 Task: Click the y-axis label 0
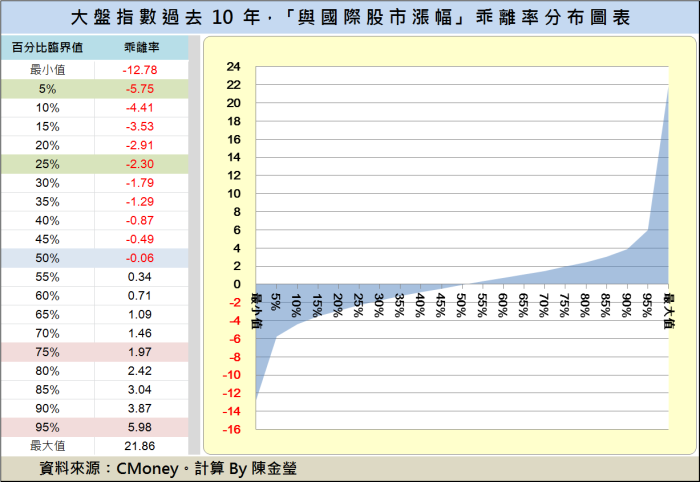point(237,284)
